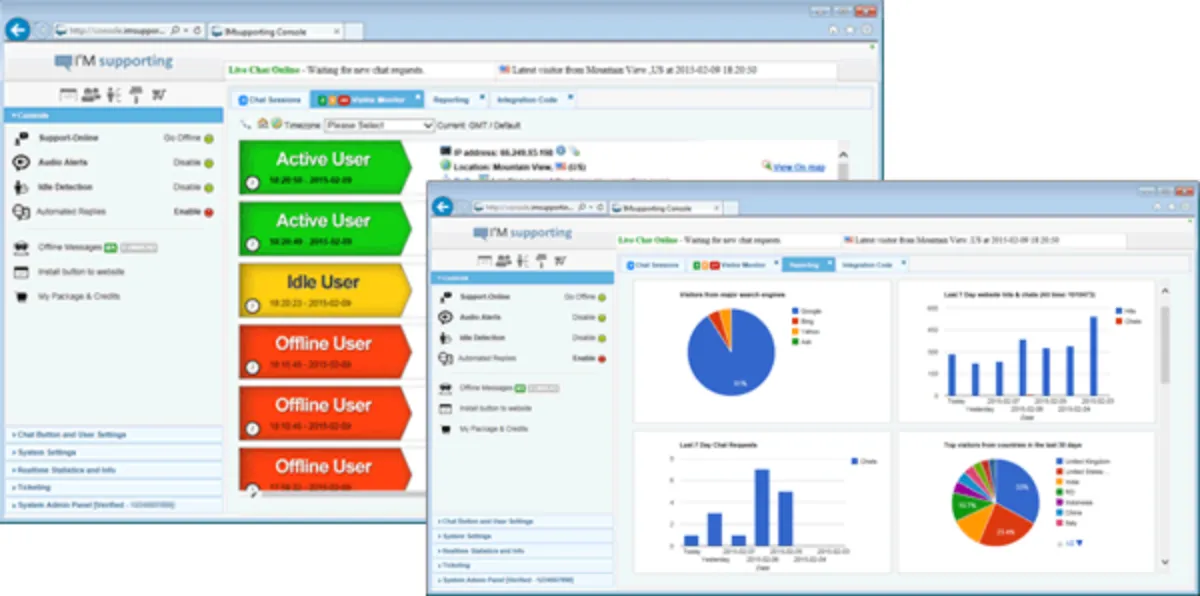Switch to Integration Code tab in front window

pos(871,265)
